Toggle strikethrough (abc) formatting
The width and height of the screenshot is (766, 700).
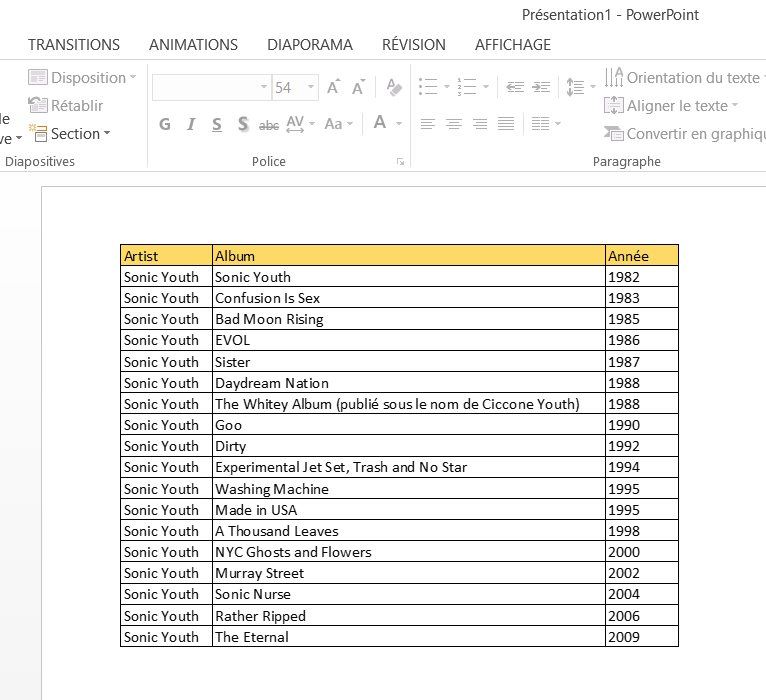[x=269, y=125]
